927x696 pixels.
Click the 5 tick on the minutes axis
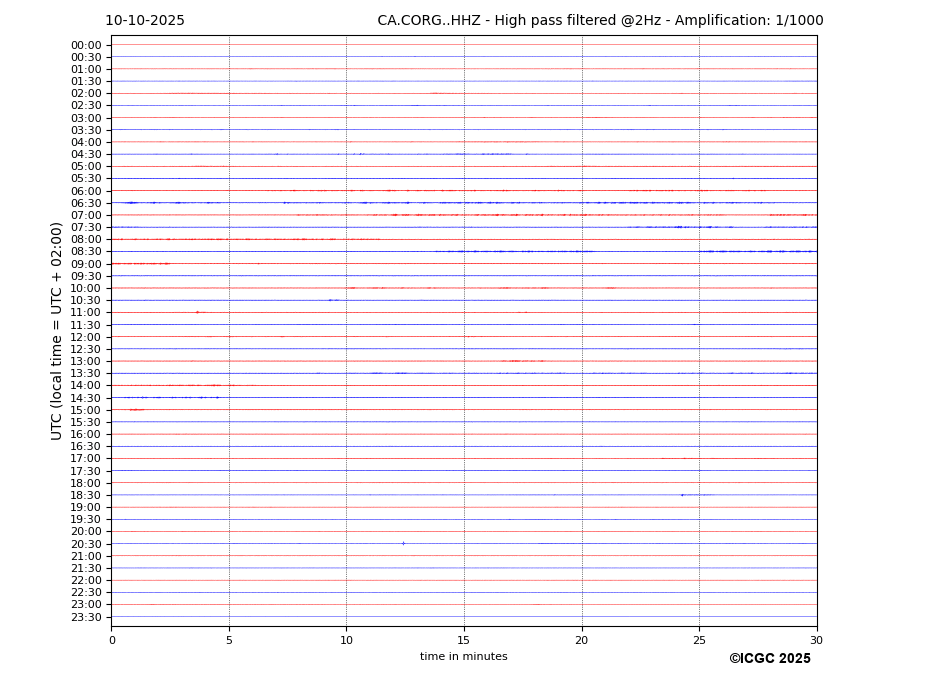coord(229,640)
